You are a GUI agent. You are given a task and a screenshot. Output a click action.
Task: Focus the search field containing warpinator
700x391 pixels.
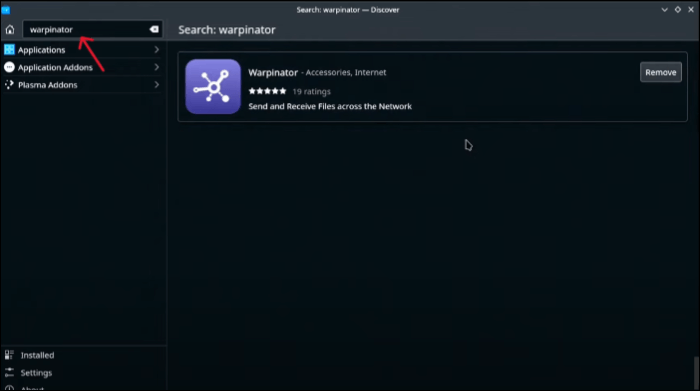coord(92,29)
